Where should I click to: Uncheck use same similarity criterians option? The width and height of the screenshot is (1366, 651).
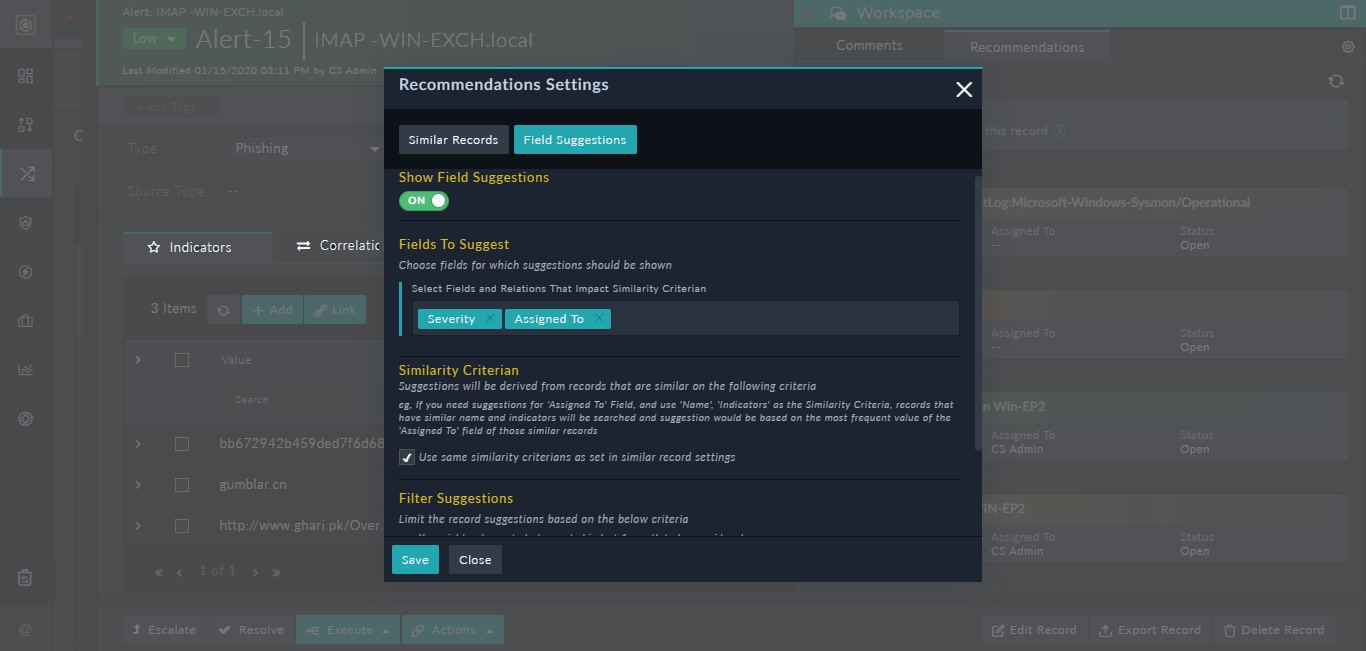(406, 457)
